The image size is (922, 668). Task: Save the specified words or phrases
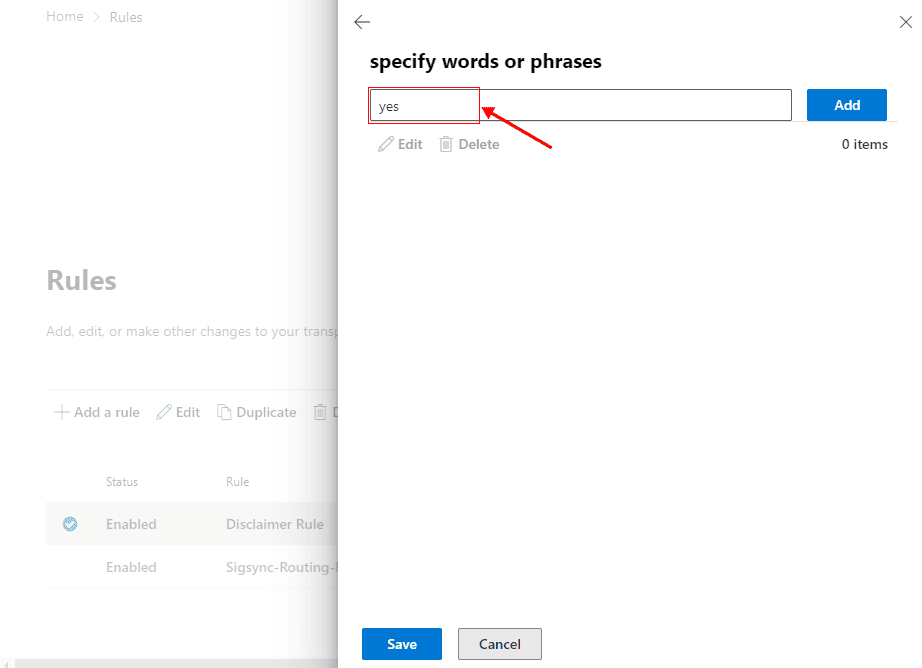coord(401,644)
